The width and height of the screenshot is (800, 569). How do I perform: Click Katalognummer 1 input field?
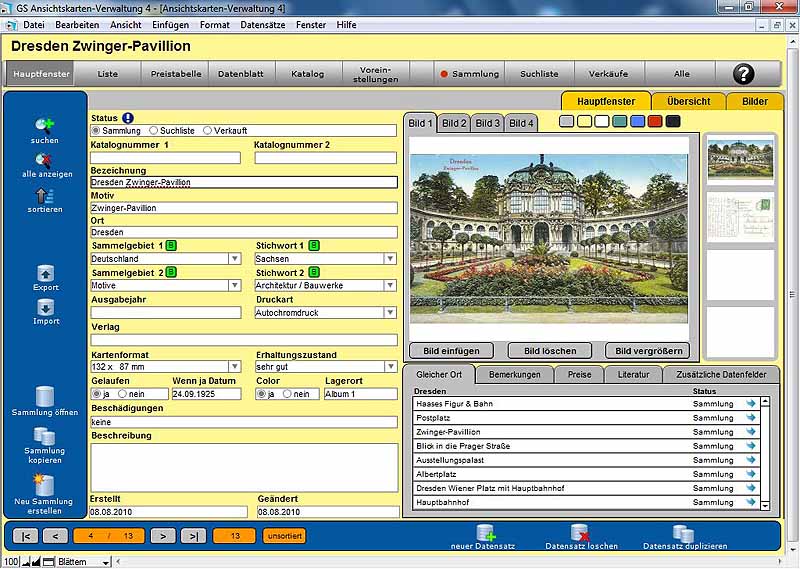[165, 158]
